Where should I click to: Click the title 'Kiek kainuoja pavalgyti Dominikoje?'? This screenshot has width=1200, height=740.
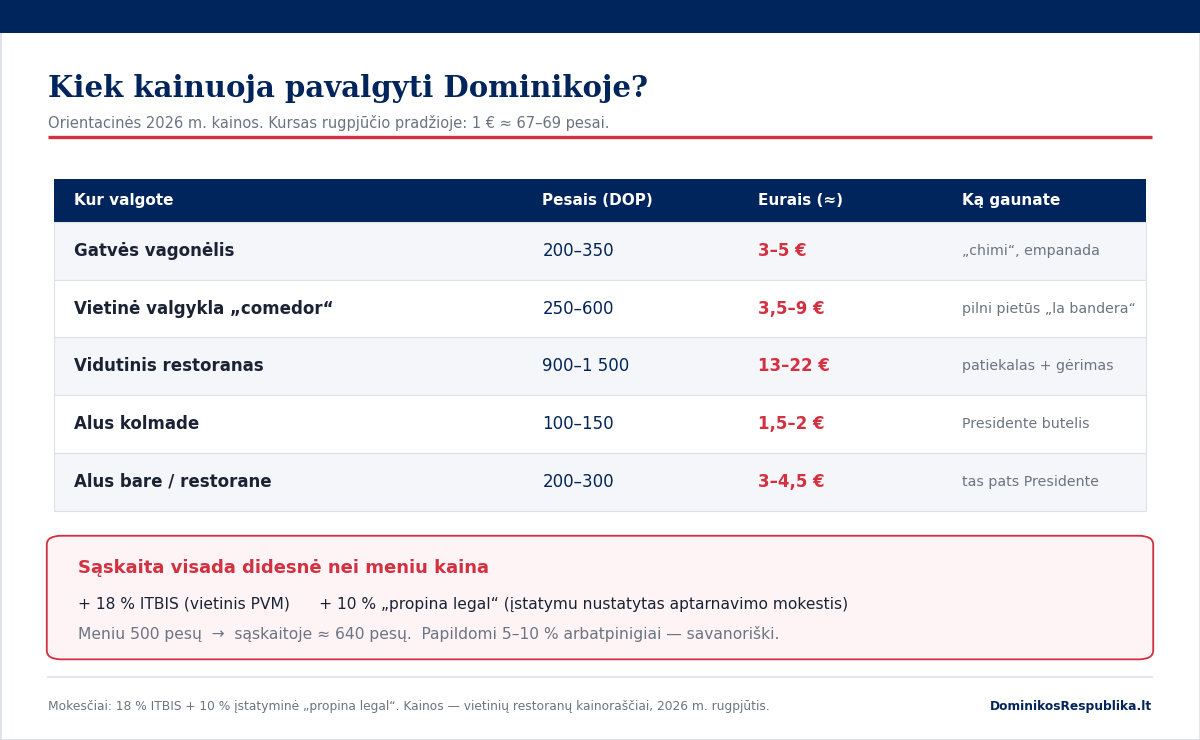[348, 88]
